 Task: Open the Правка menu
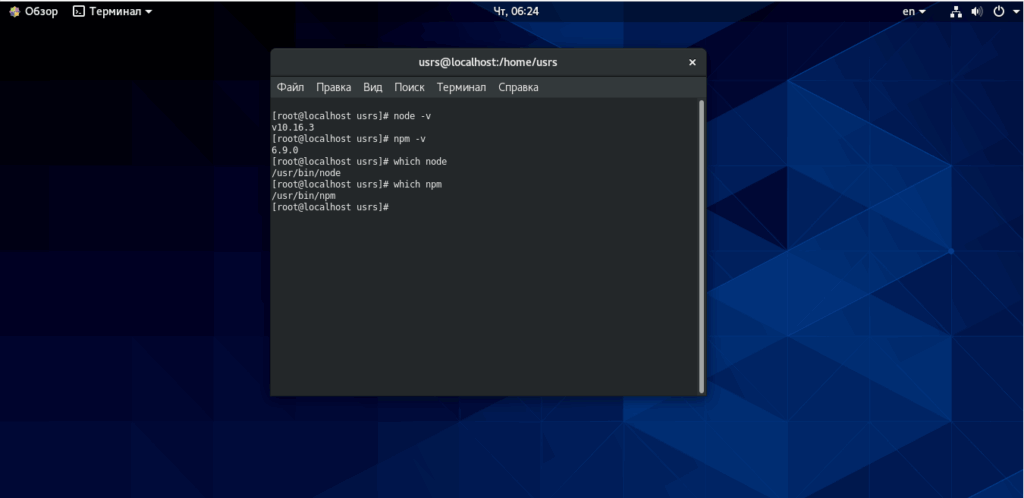(333, 87)
